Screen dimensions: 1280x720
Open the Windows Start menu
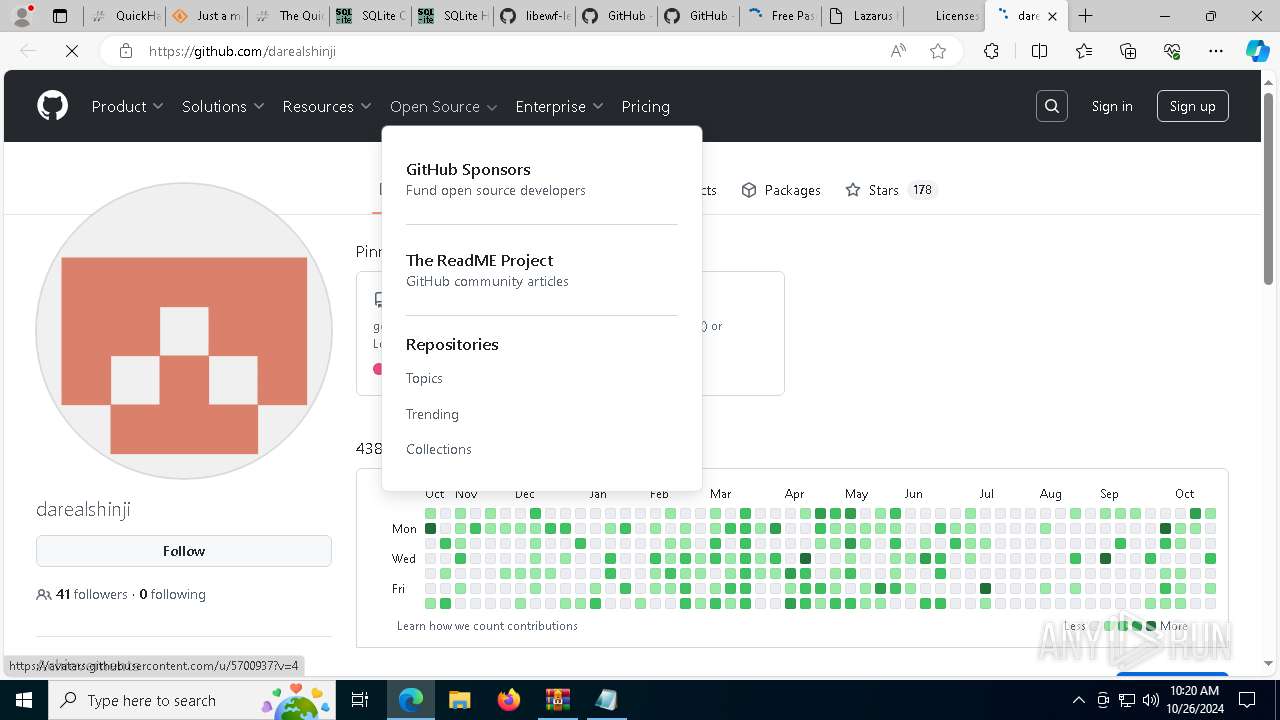24,700
